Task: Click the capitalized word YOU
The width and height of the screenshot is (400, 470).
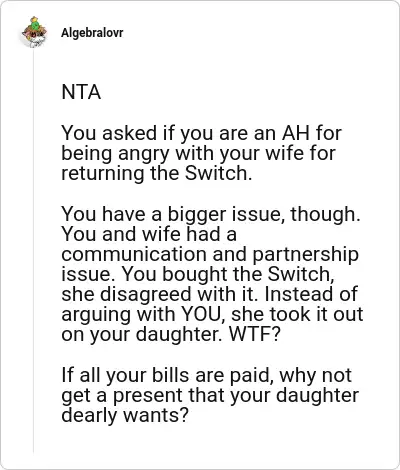Action: coord(202,314)
